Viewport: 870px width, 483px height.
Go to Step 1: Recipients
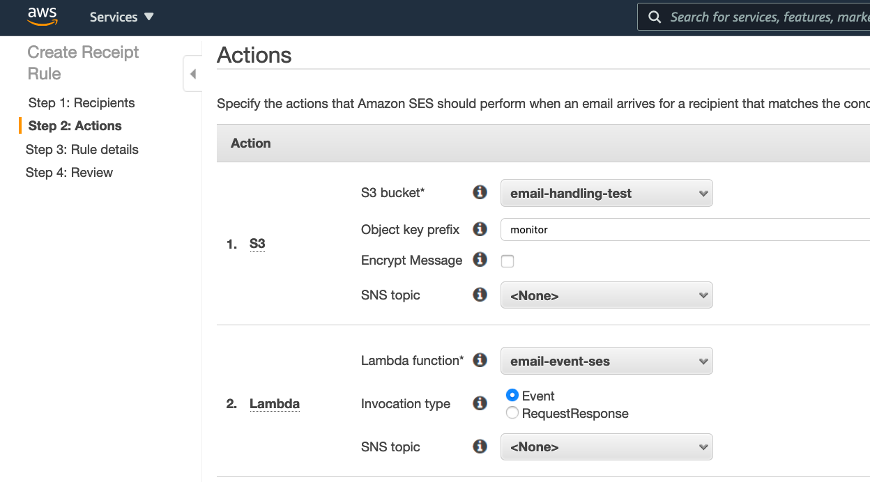81,103
